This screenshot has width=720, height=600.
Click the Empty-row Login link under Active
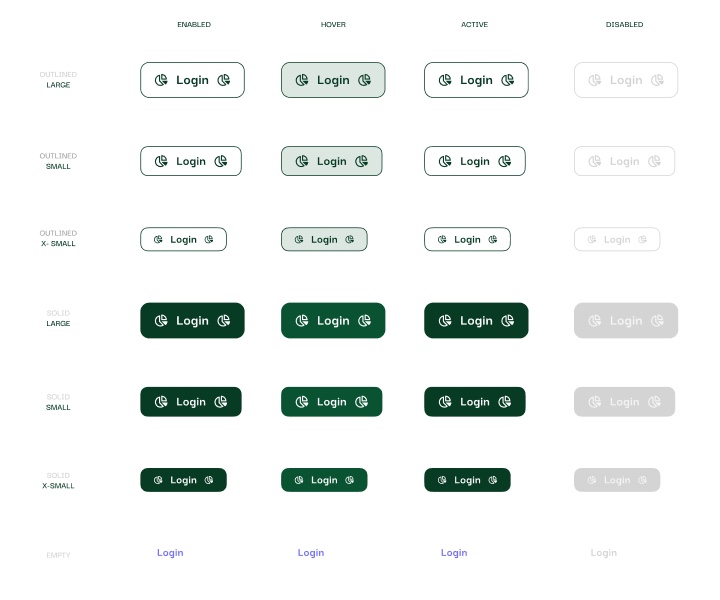(x=454, y=553)
